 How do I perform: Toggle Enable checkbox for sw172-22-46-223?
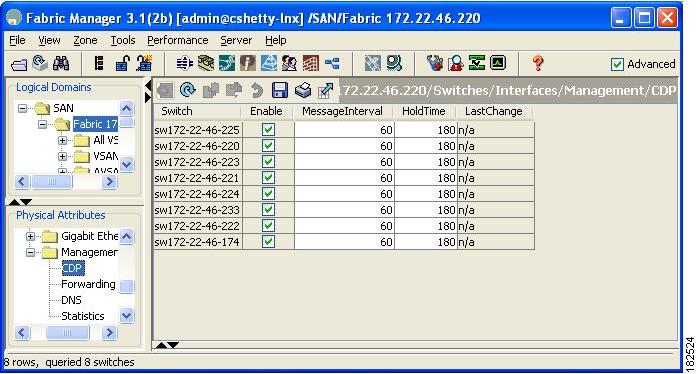(x=268, y=162)
